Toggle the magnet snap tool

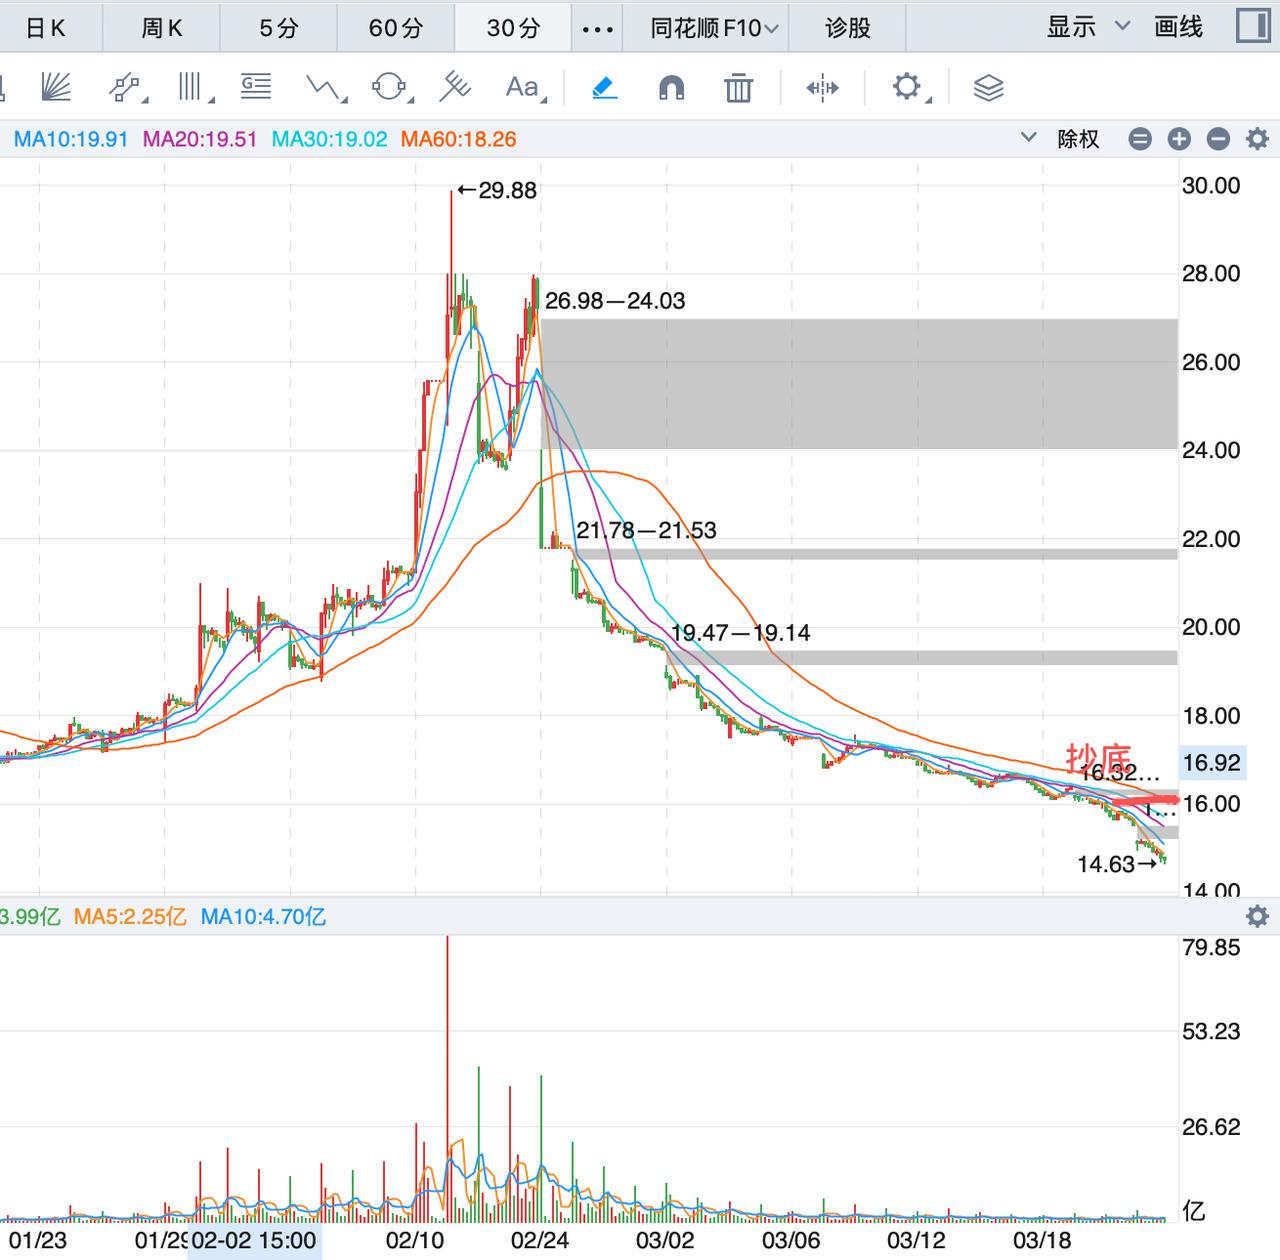pyautogui.click(x=671, y=88)
